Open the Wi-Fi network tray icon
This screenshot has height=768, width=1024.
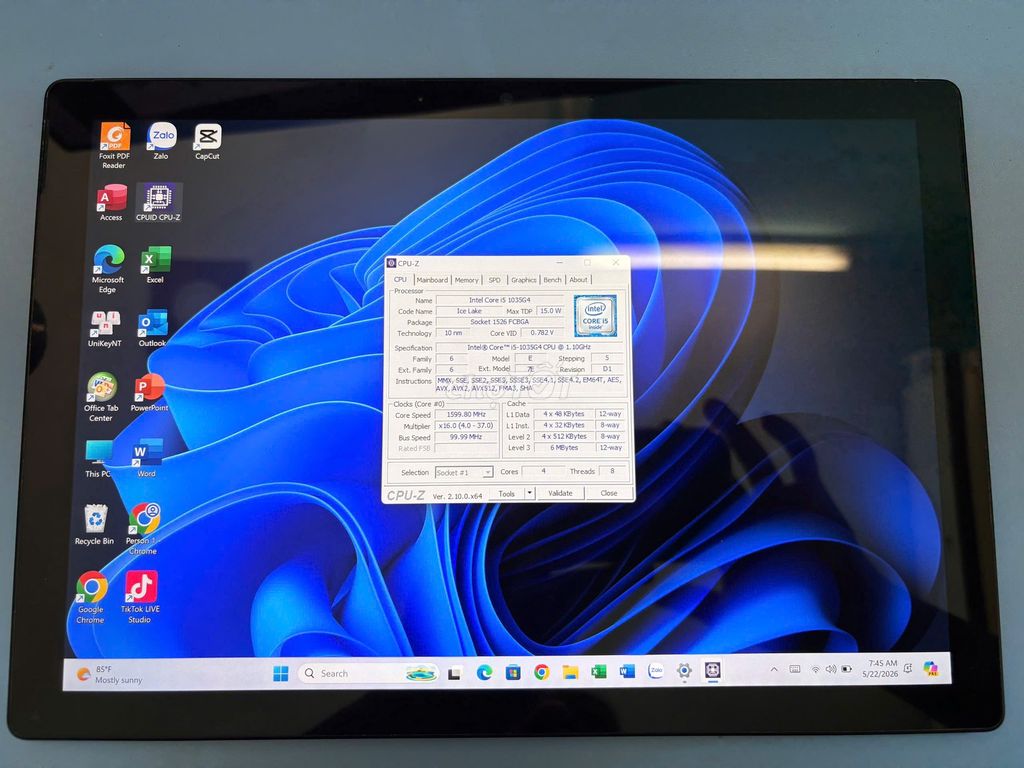[x=816, y=669]
